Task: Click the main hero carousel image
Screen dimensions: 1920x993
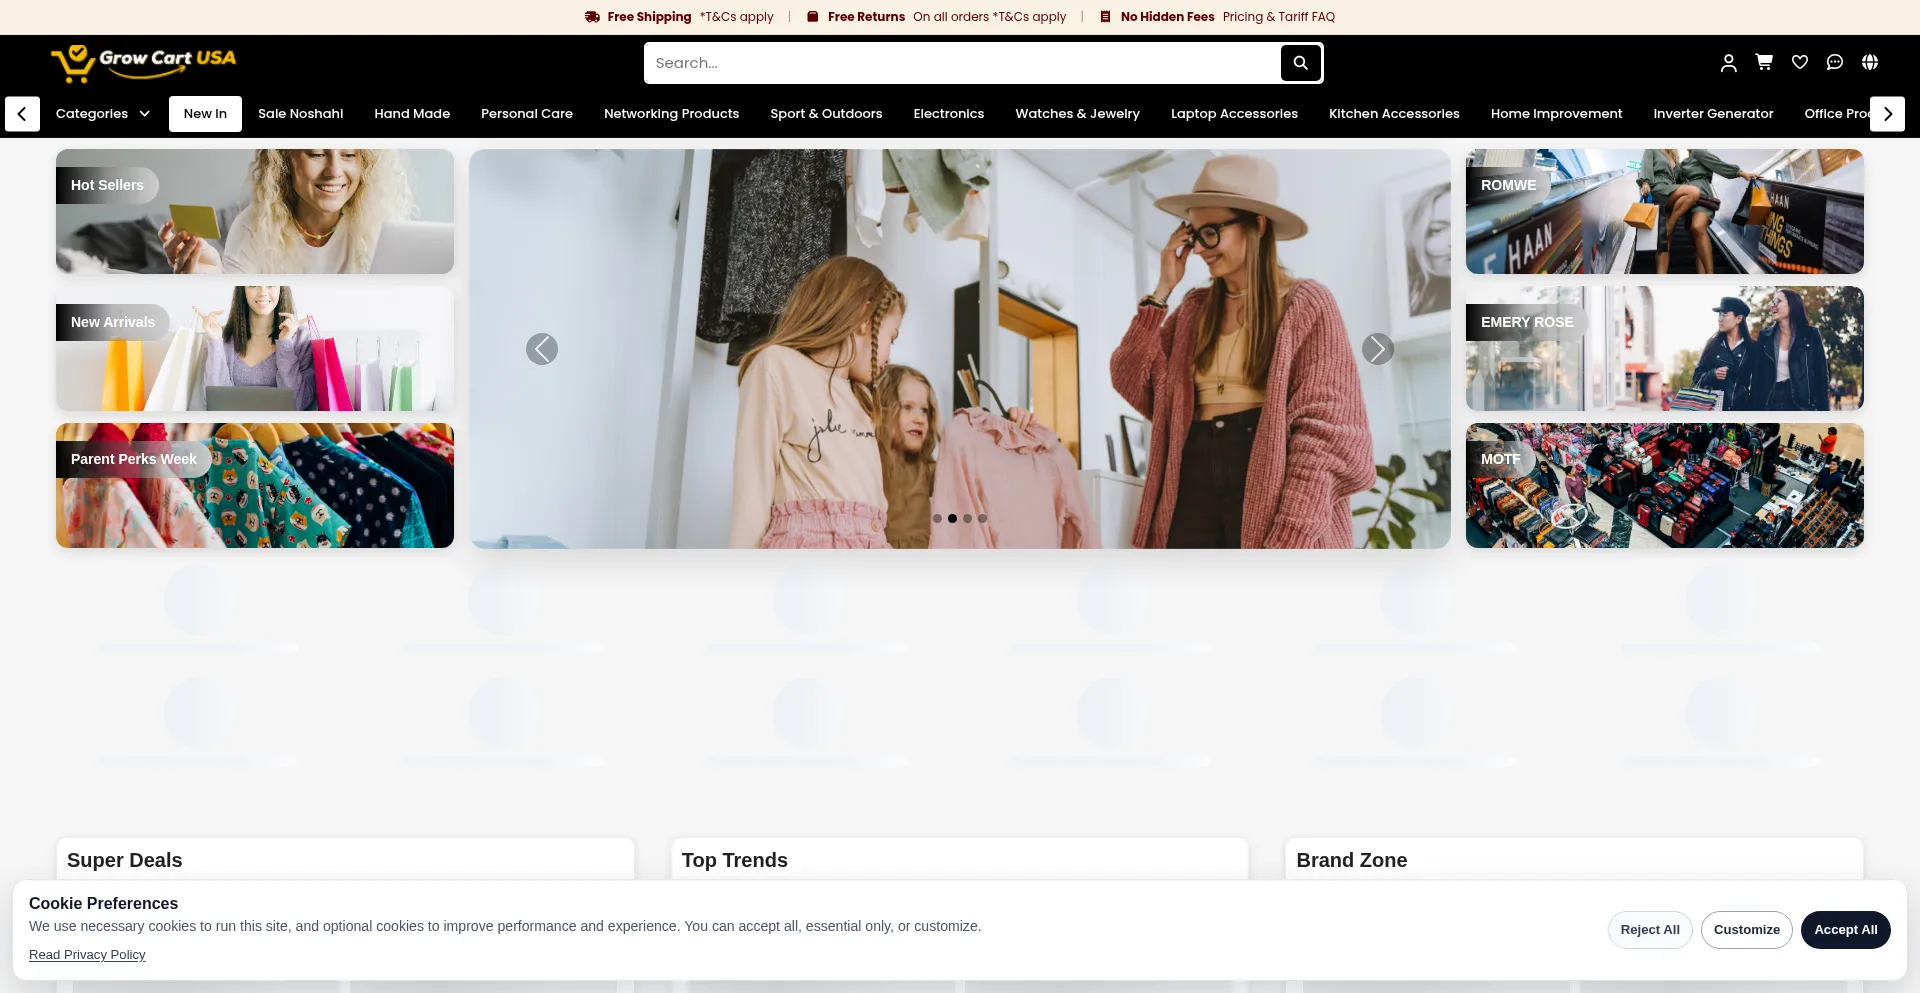Action: click(x=960, y=349)
